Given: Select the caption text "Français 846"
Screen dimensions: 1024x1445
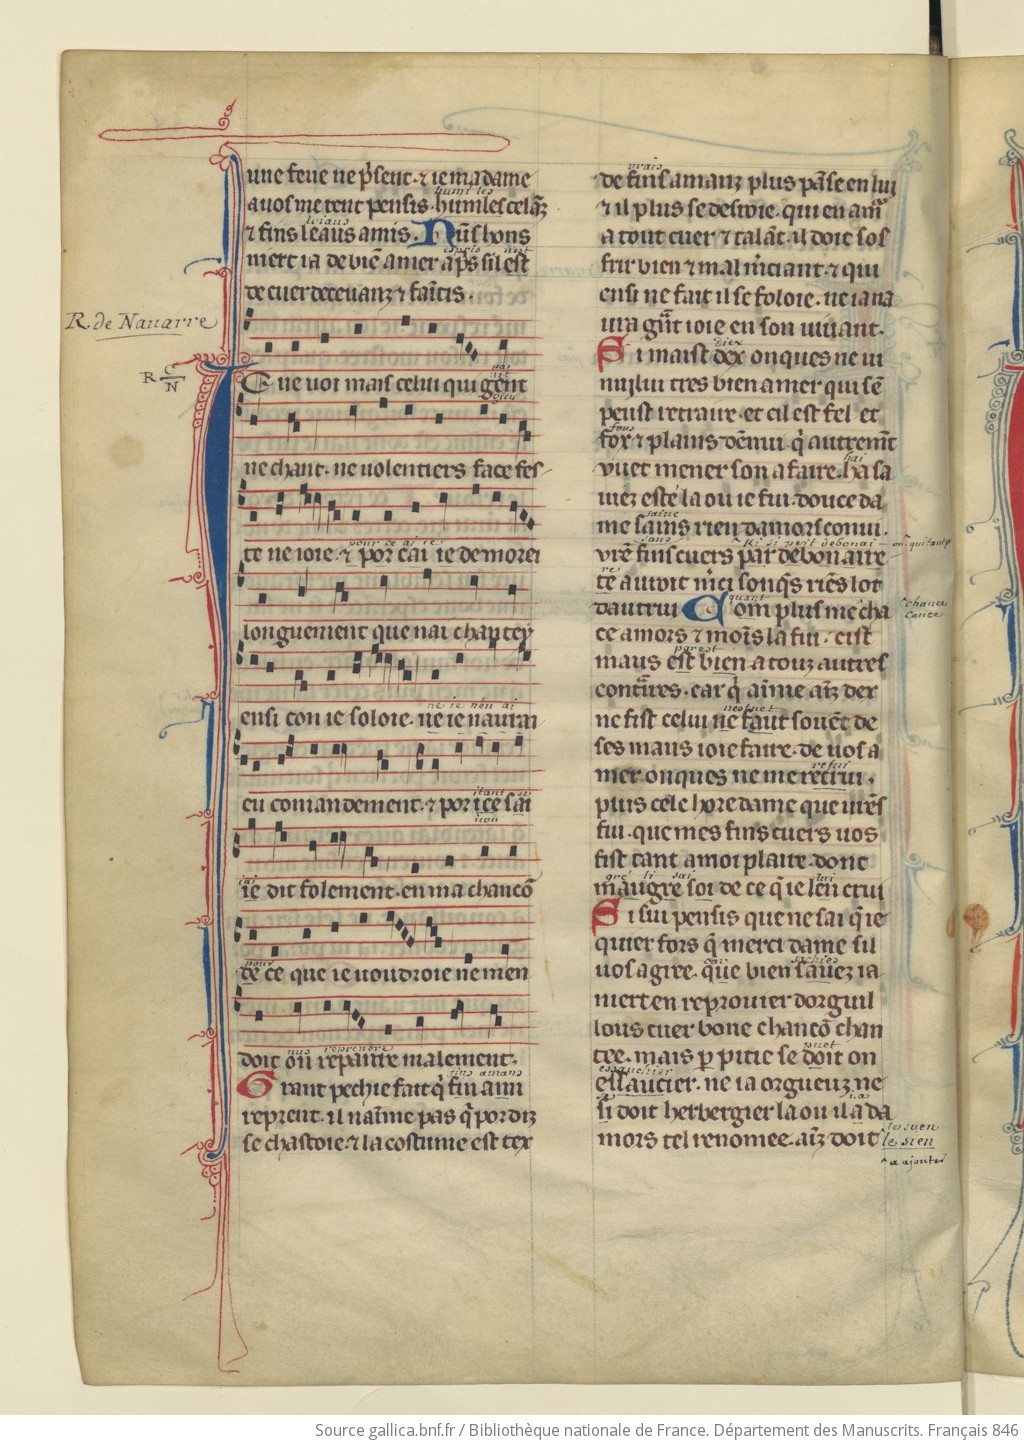Looking at the screenshot, I should click(973, 1431).
